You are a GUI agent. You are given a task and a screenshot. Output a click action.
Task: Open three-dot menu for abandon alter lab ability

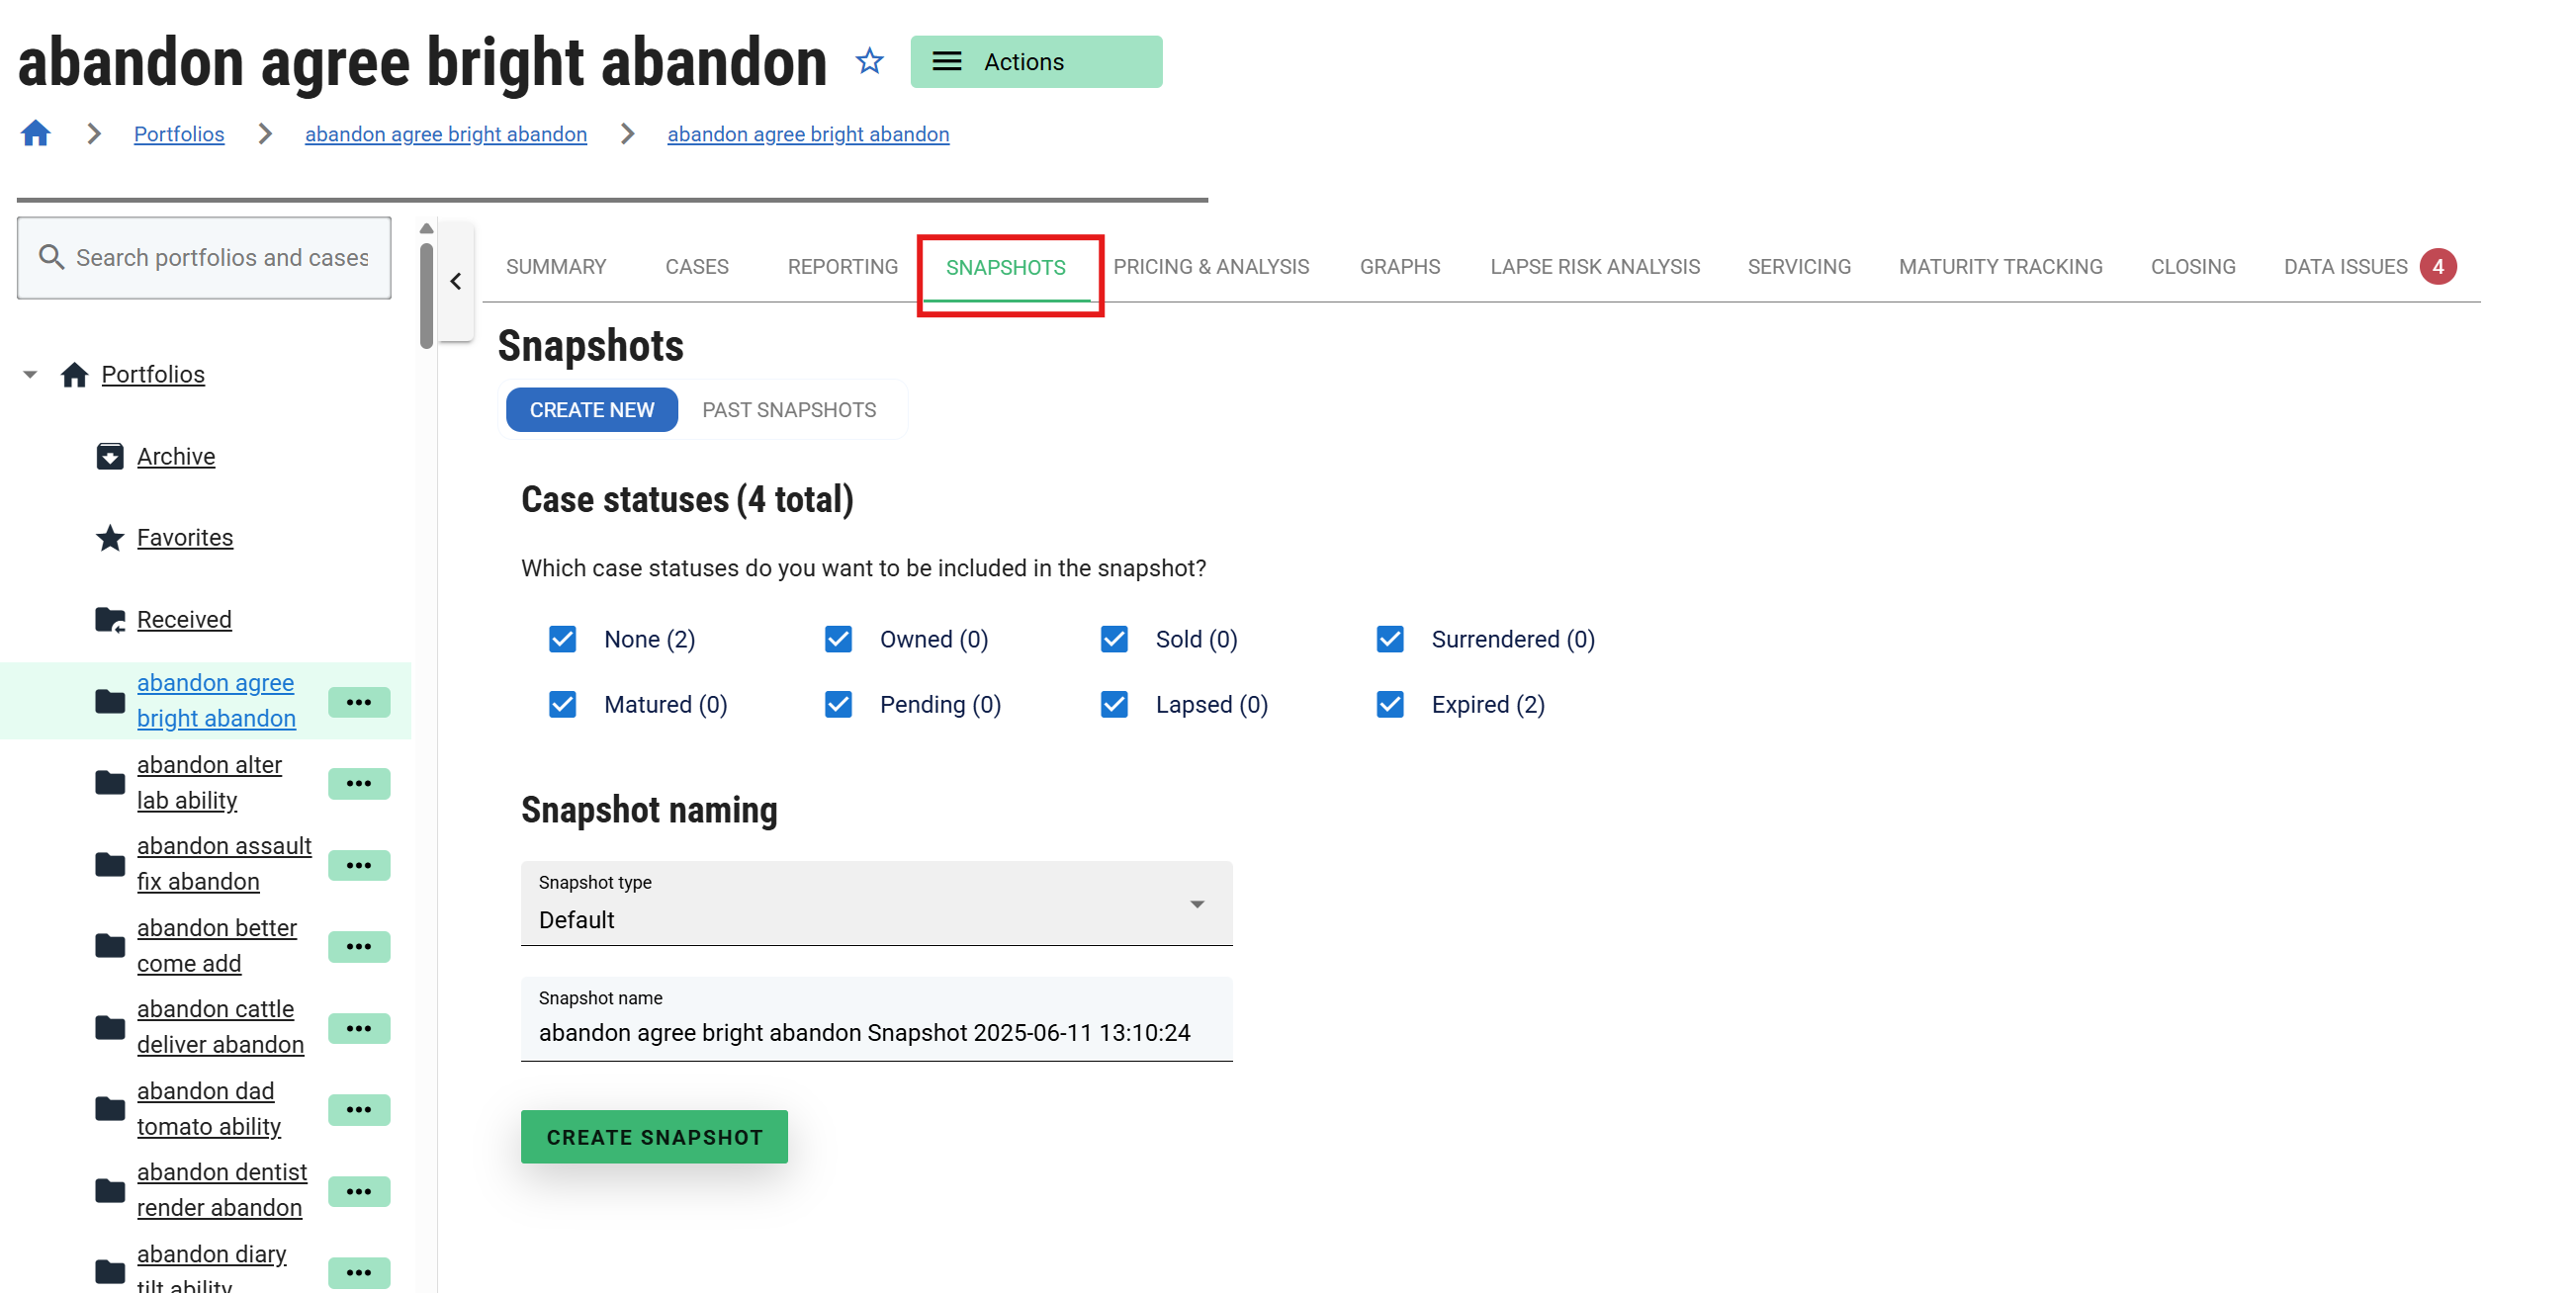[x=359, y=783]
